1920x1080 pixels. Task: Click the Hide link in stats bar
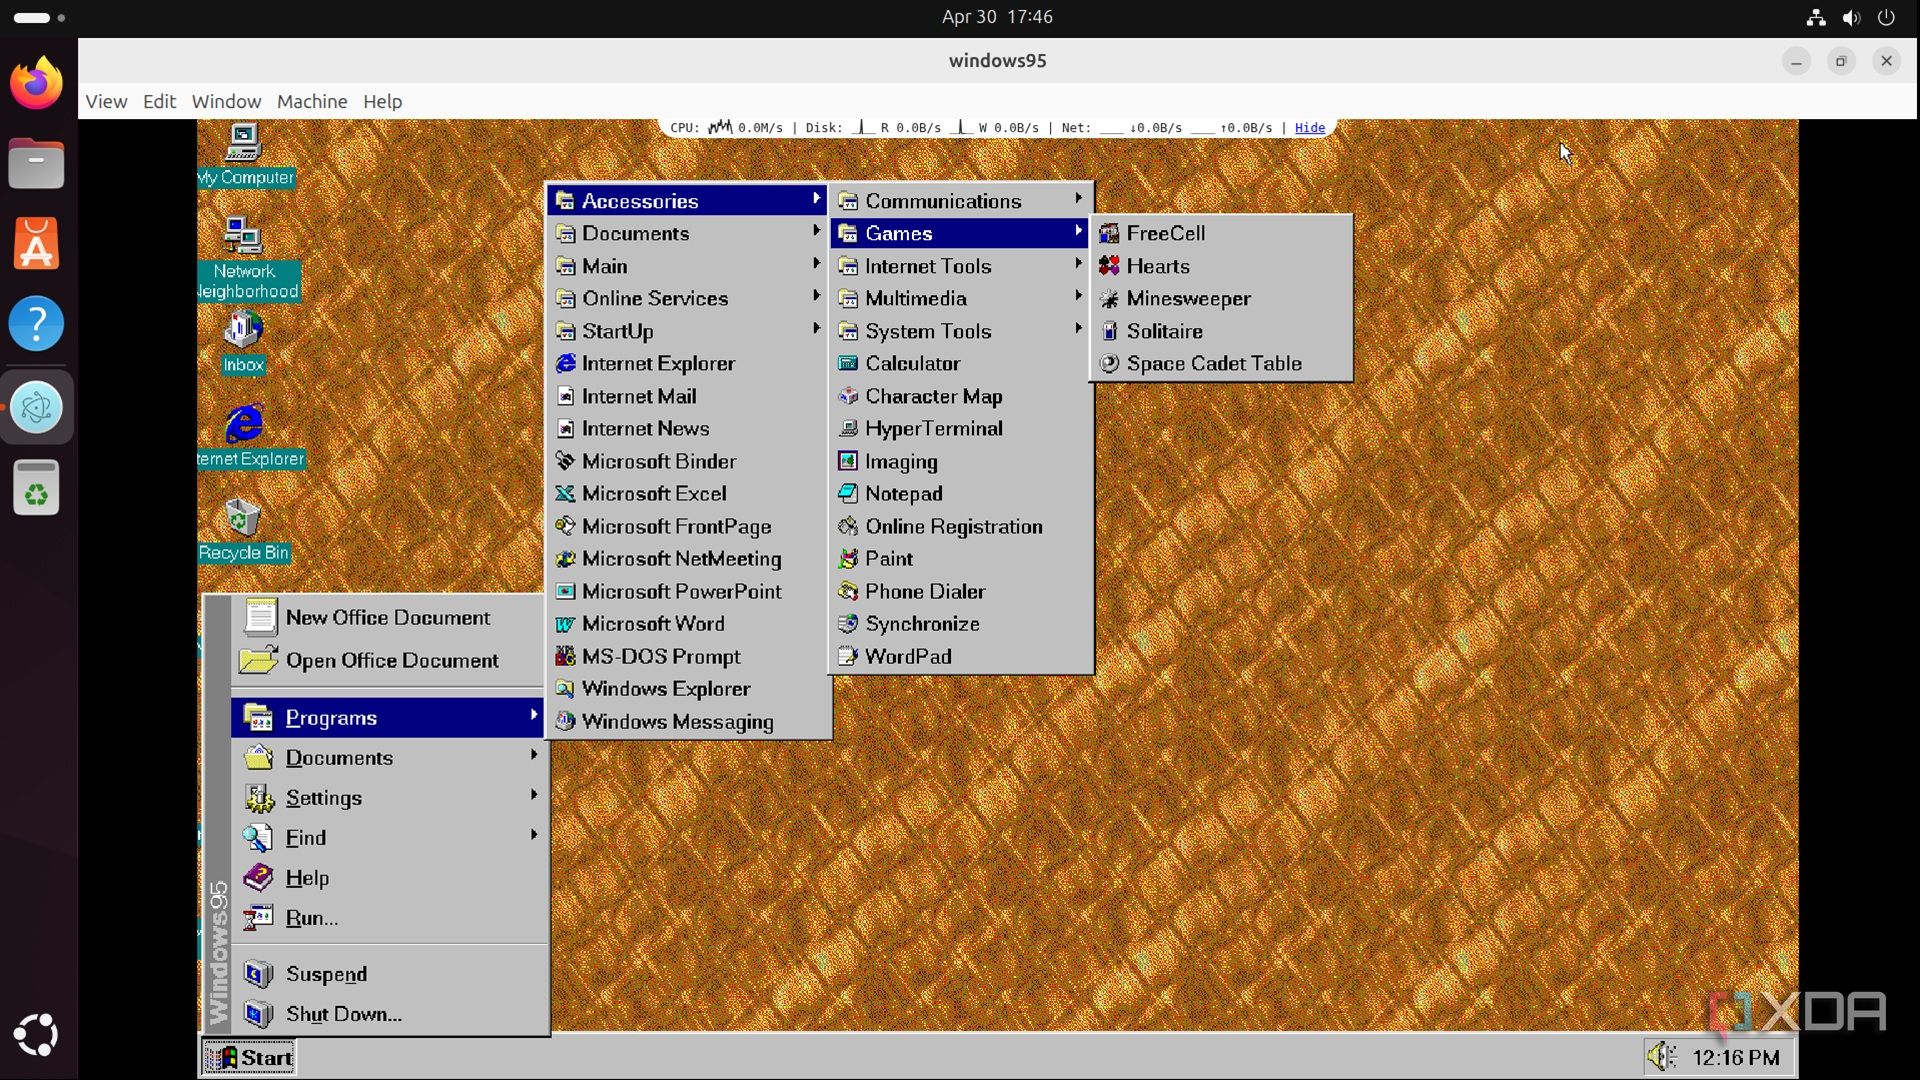(x=1309, y=128)
